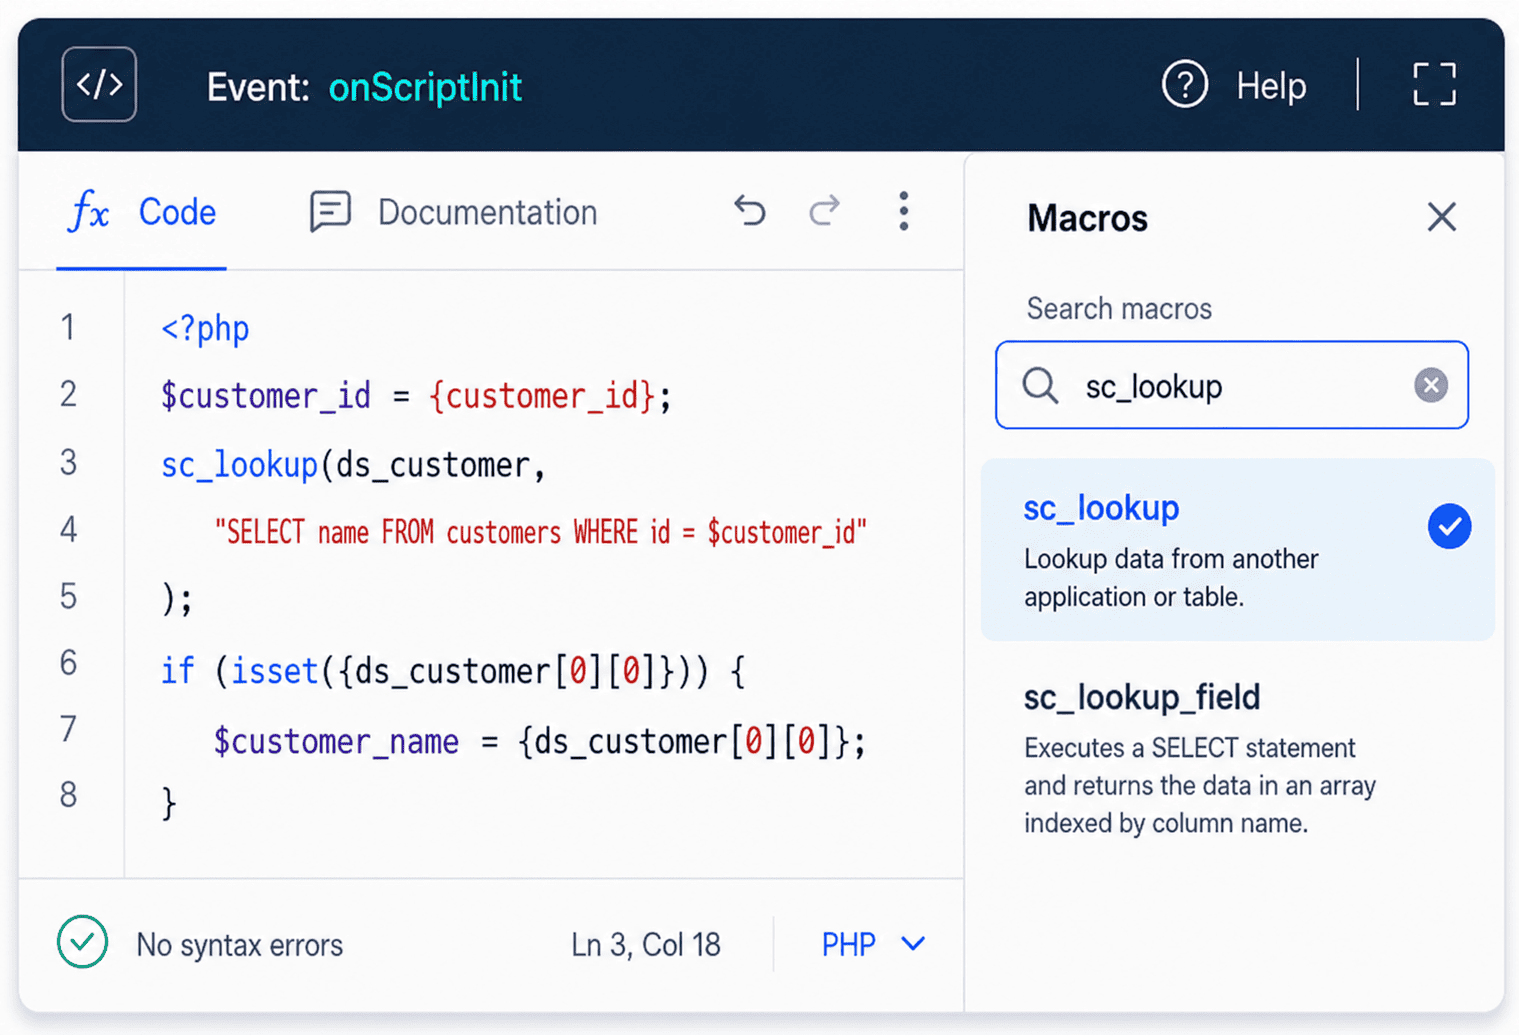Click the 'No syntax errors' status text
This screenshot has width=1519, height=1035.
coord(239,945)
